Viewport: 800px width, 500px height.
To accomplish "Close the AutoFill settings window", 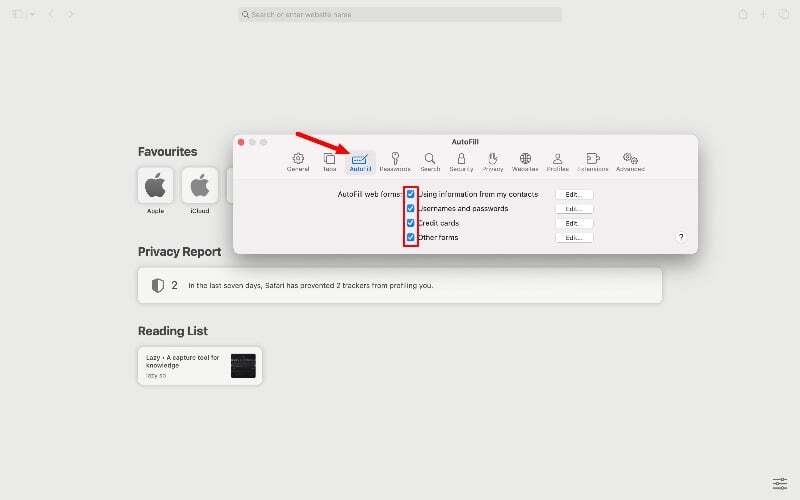I will [x=241, y=142].
